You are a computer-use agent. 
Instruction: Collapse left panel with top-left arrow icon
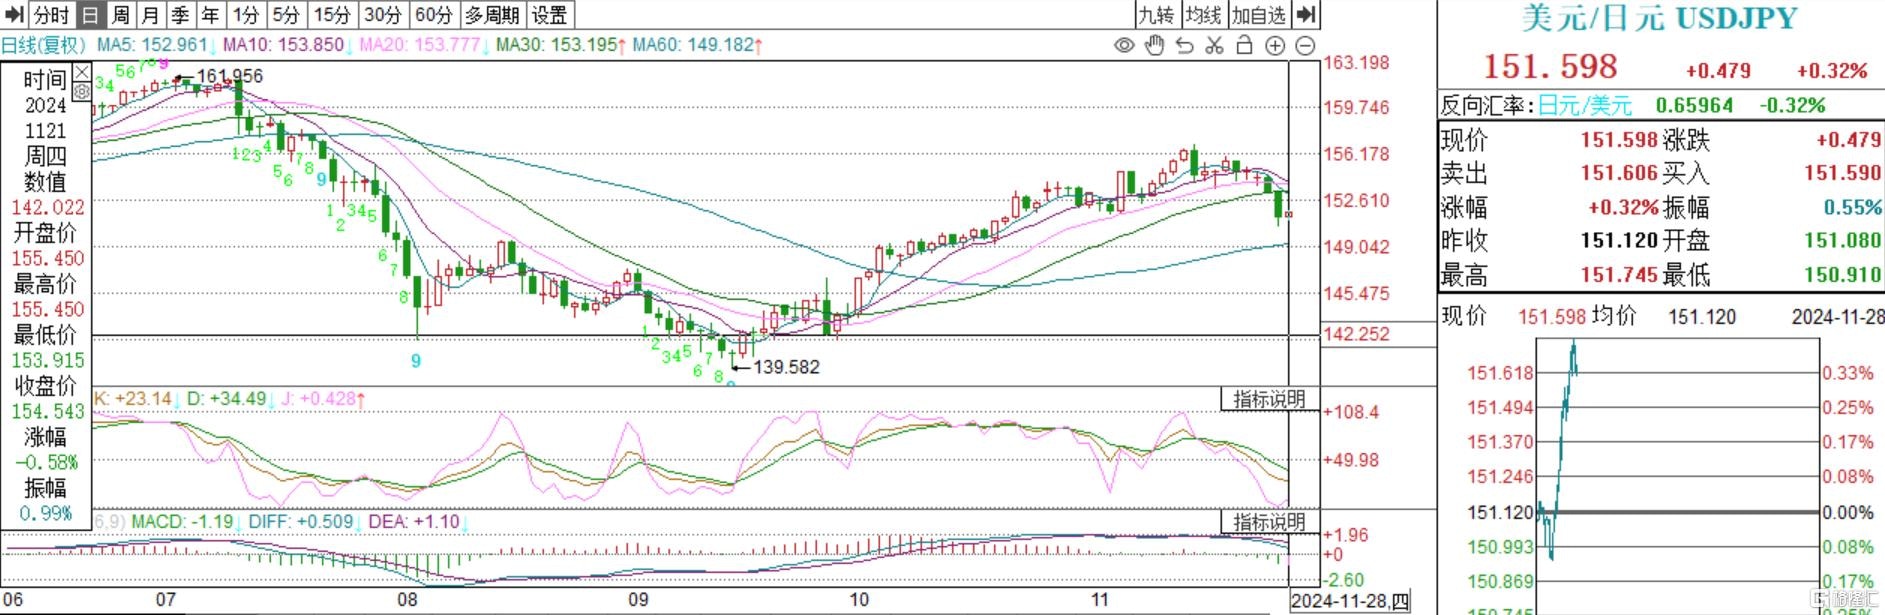tap(14, 14)
